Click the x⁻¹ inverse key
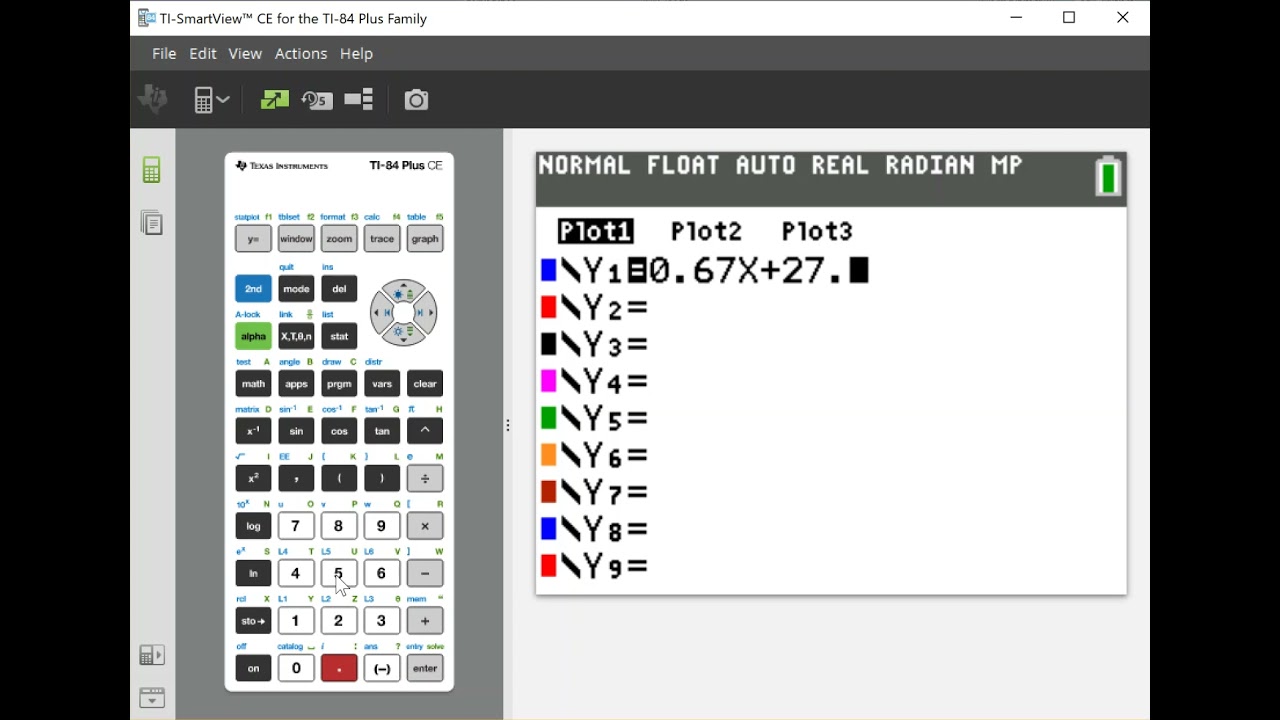1280x720 pixels. pos(253,431)
